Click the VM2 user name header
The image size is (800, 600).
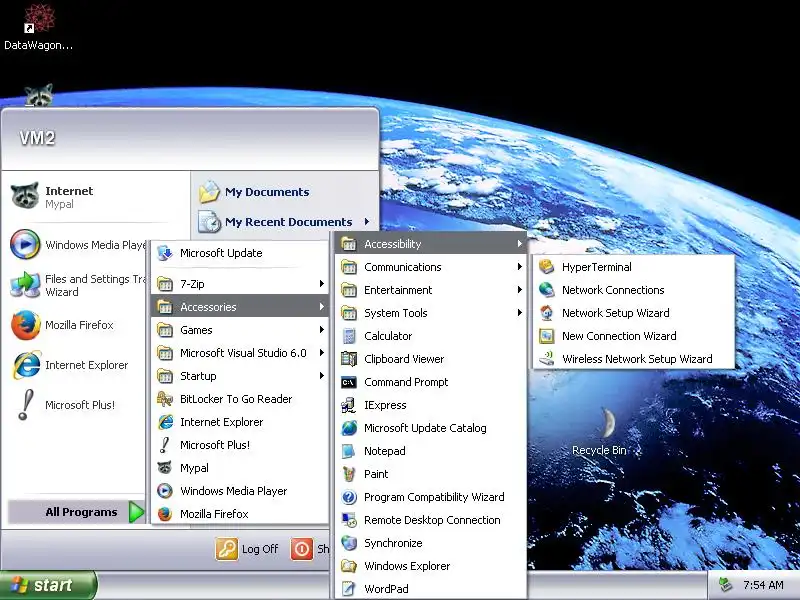[x=37, y=138]
